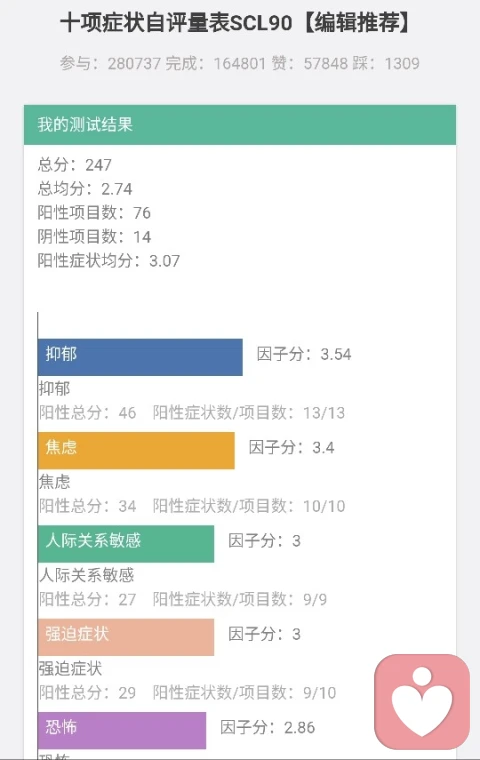
Task: Click 阴性项目数 14 text
Action: click(x=94, y=237)
